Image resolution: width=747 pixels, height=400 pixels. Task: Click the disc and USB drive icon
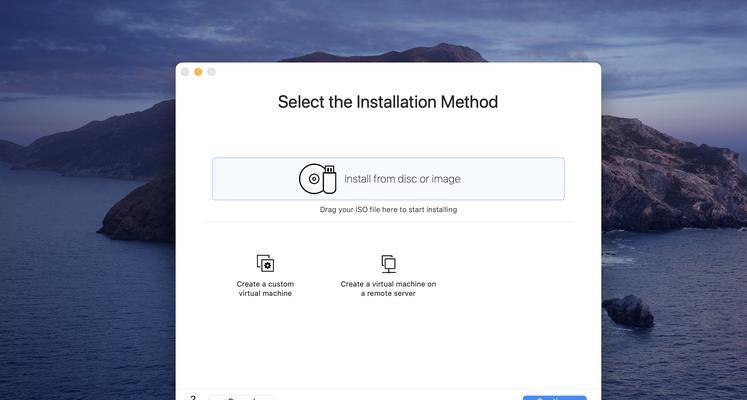point(318,179)
